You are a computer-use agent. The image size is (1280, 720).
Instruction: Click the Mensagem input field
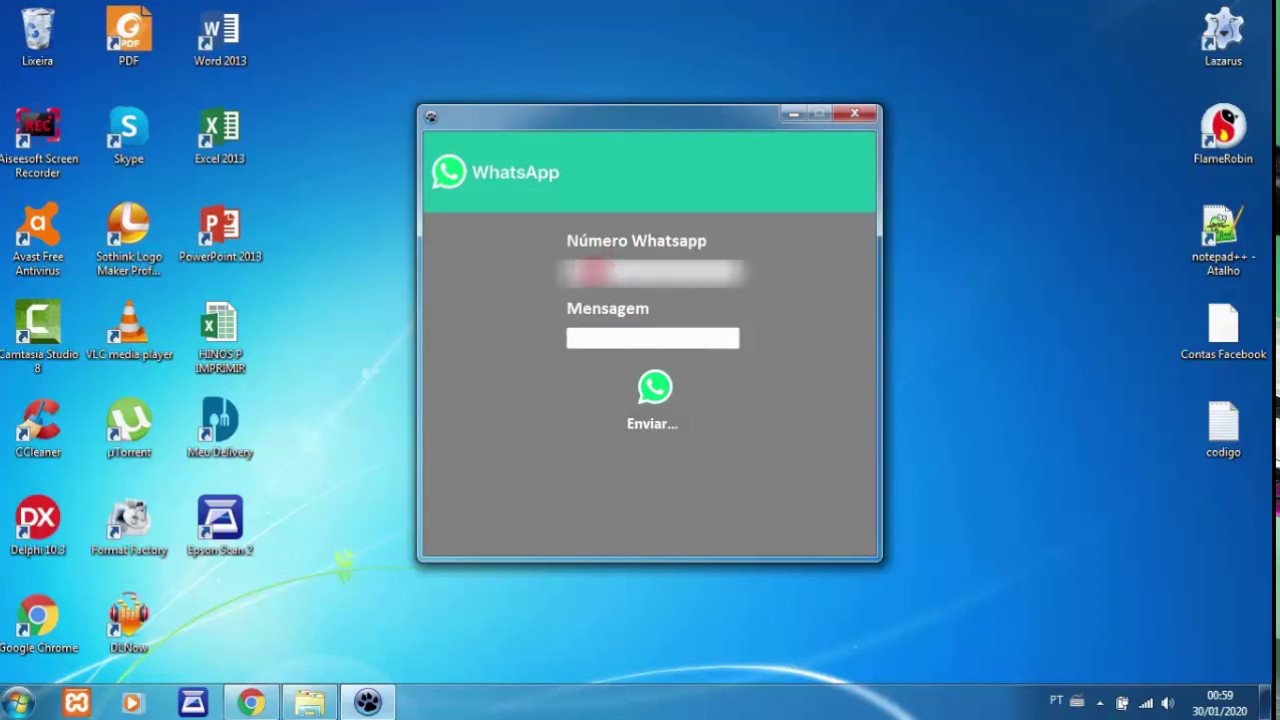(653, 338)
